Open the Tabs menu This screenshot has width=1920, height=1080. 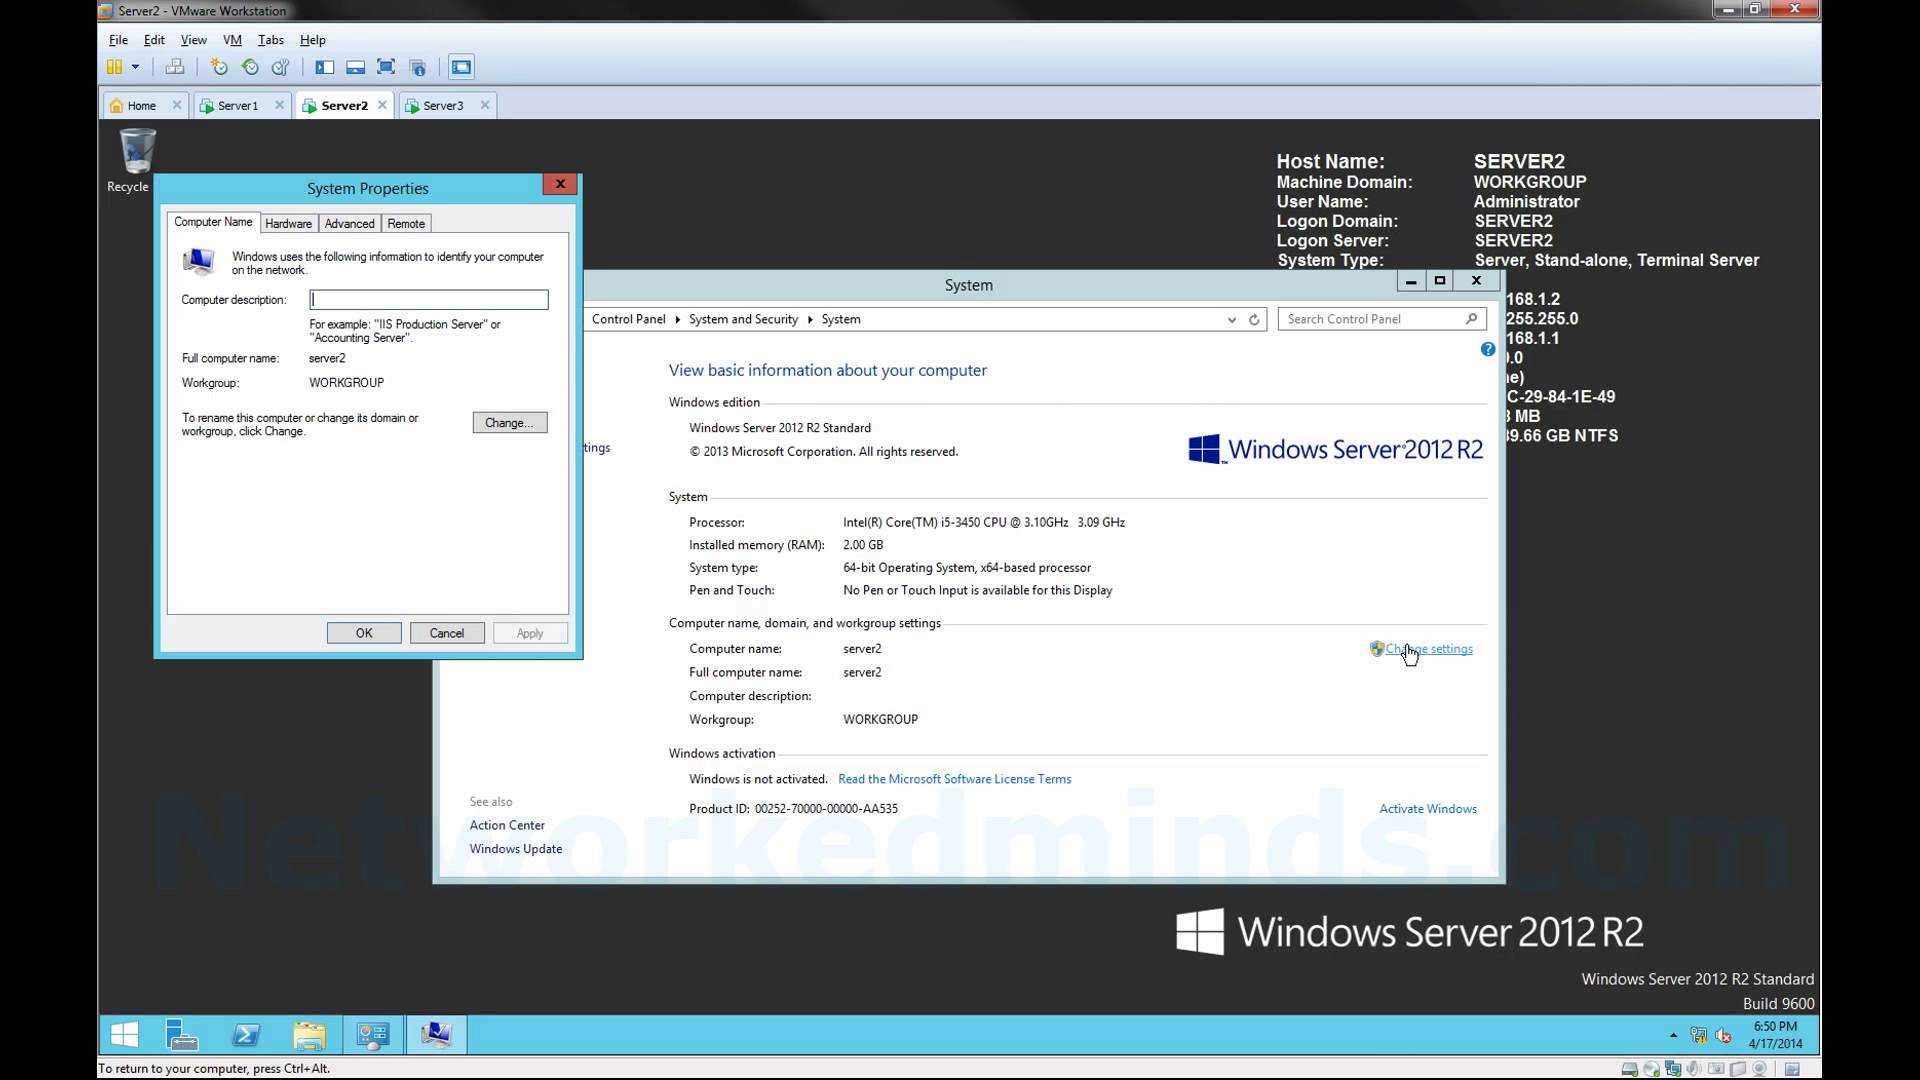coord(270,40)
